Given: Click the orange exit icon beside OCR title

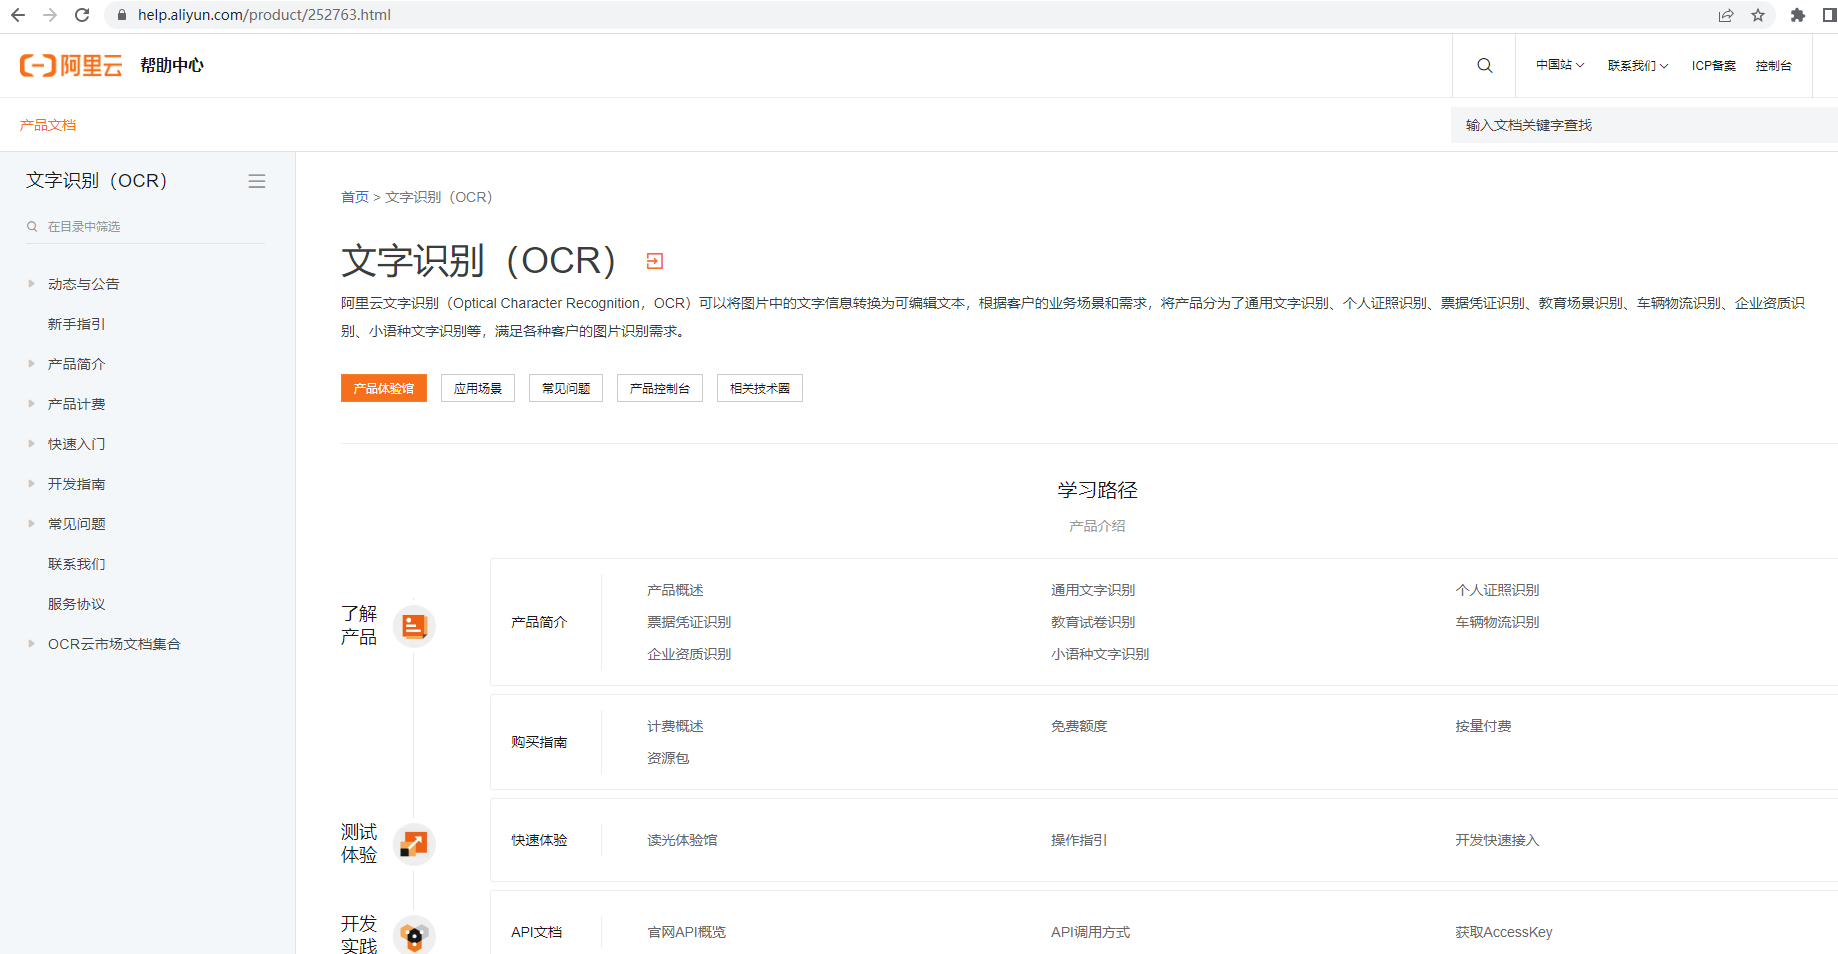Looking at the screenshot, I should [x=655, y=261].
